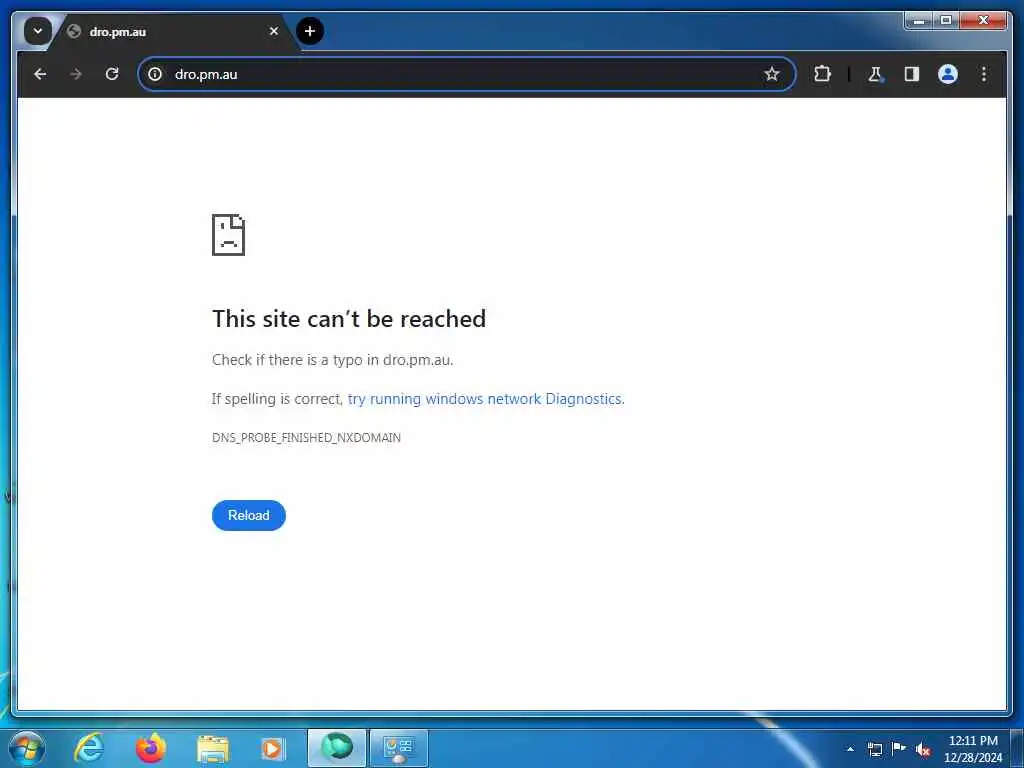Expand the tab search dropdown arrow
The image size is (1024, 768).
[x=38, y=31]
